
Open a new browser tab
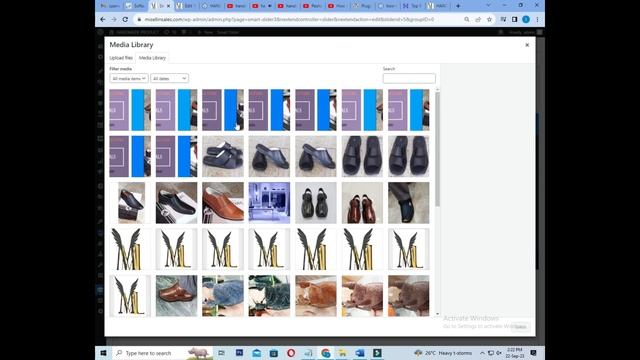pyautogui.click(x=458, y=6)
